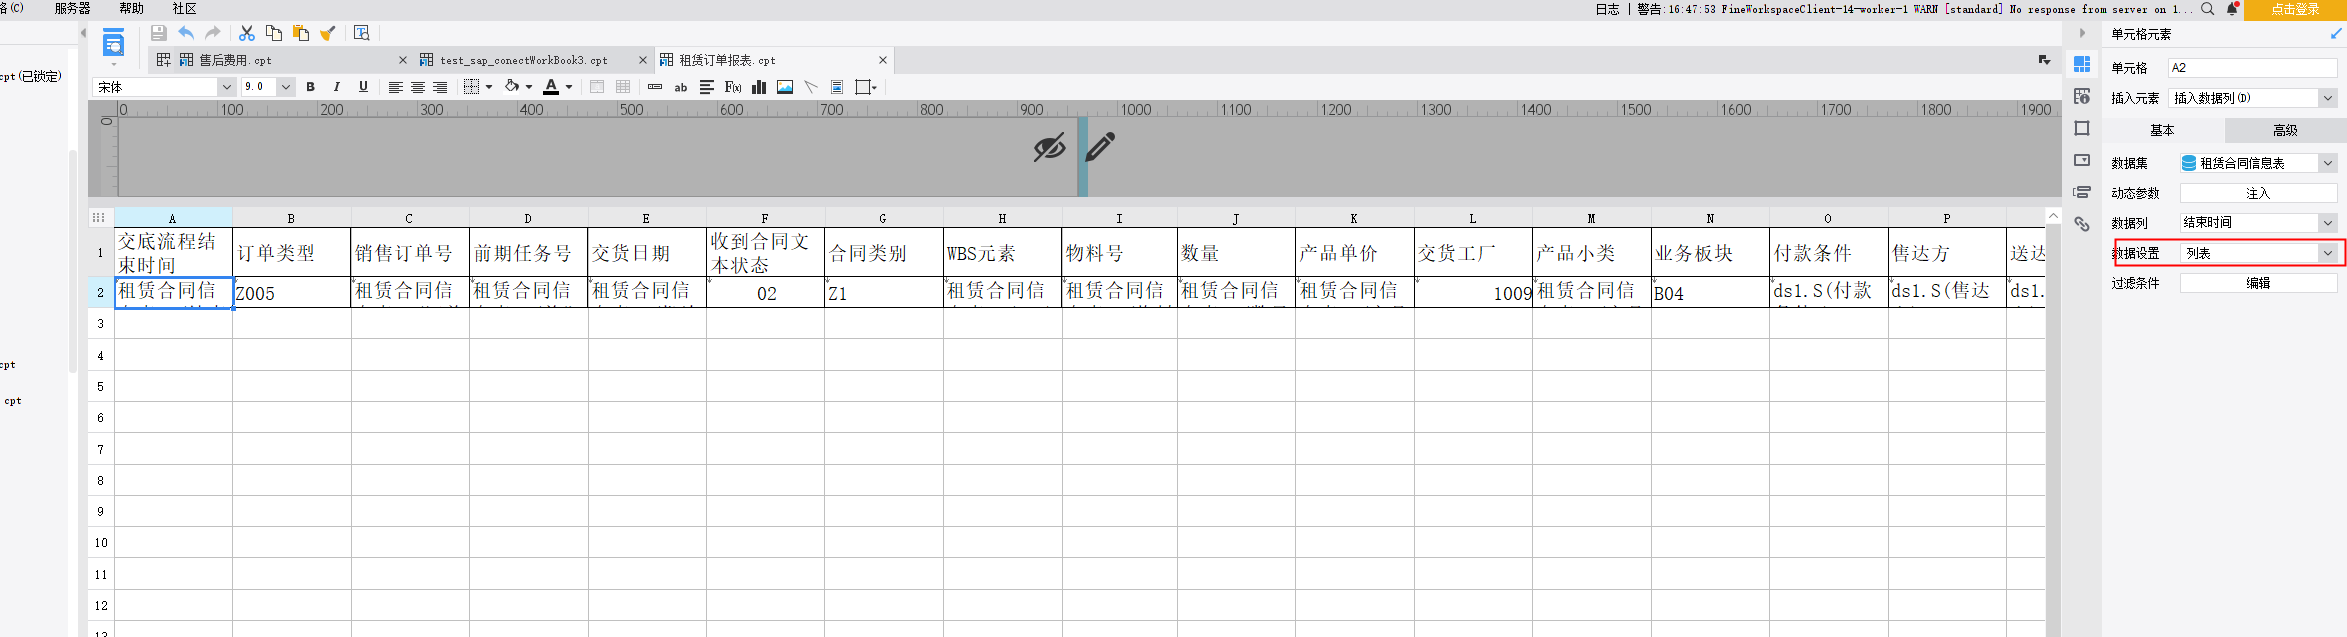Insert an image element
This screenshot has height=637, width=2347.
pyautogui.click(x=785, y=87)
